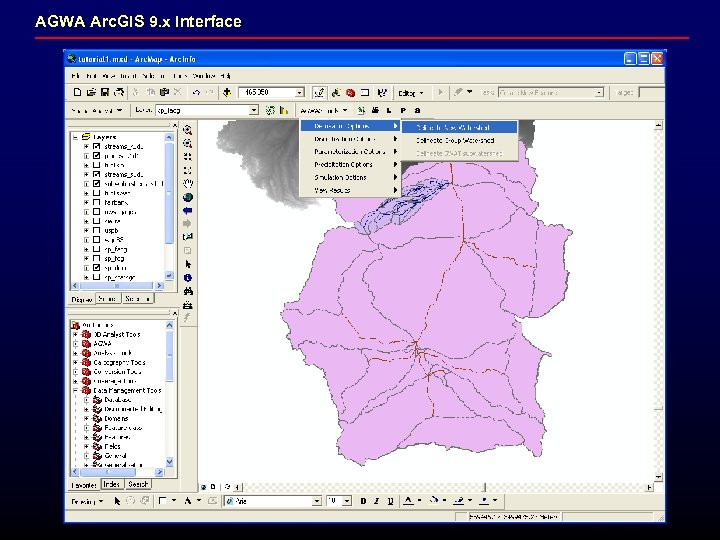This screenshot has height=540, width=720.
Task: Click the AGWA toolbar P button
Action: click(403, 110)
